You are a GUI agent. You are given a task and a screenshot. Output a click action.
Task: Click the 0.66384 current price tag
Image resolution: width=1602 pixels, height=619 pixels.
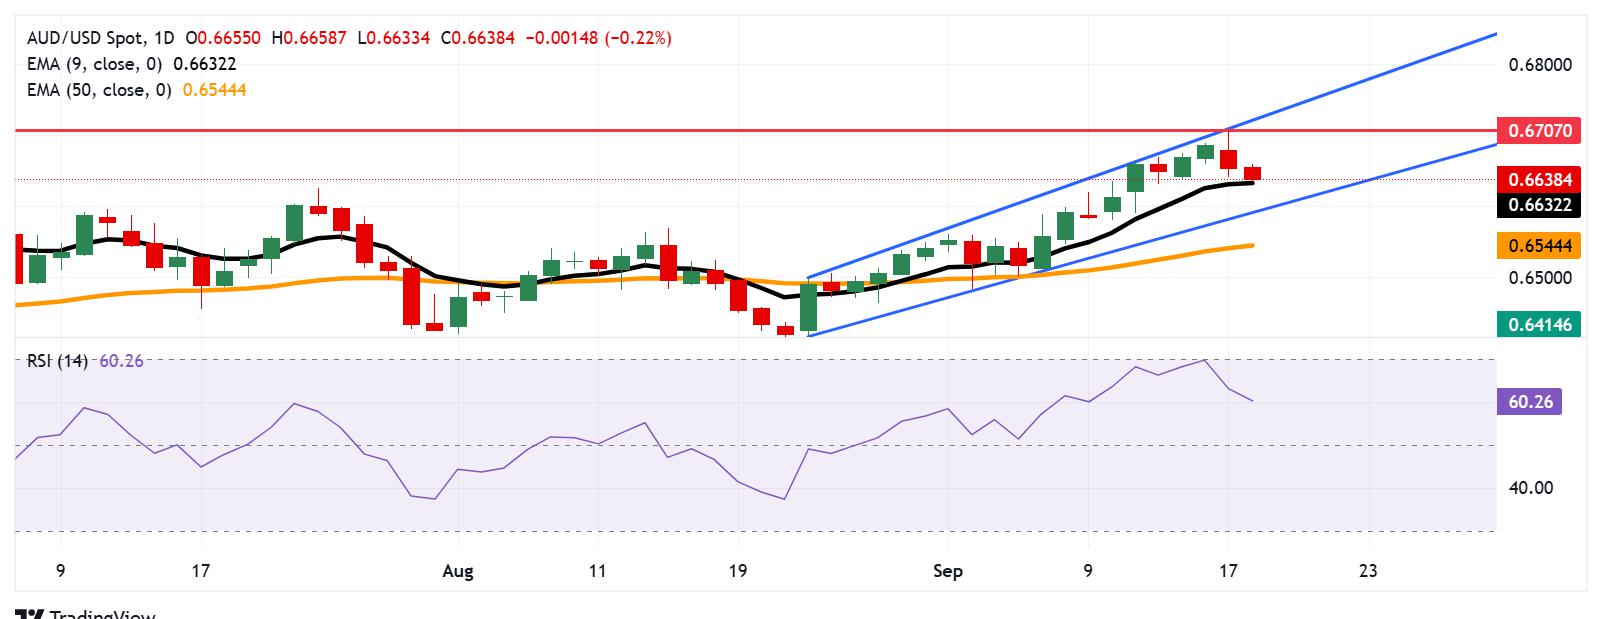tap(1538, 180)
